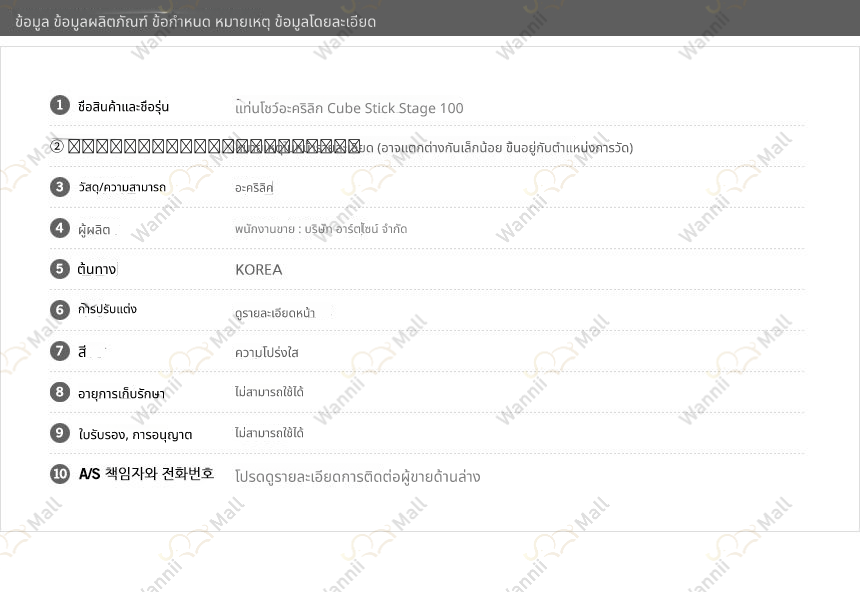Click the number 6 badge beside การปรับแต่ง
860x592 pixels.
(x=60, y=309)
